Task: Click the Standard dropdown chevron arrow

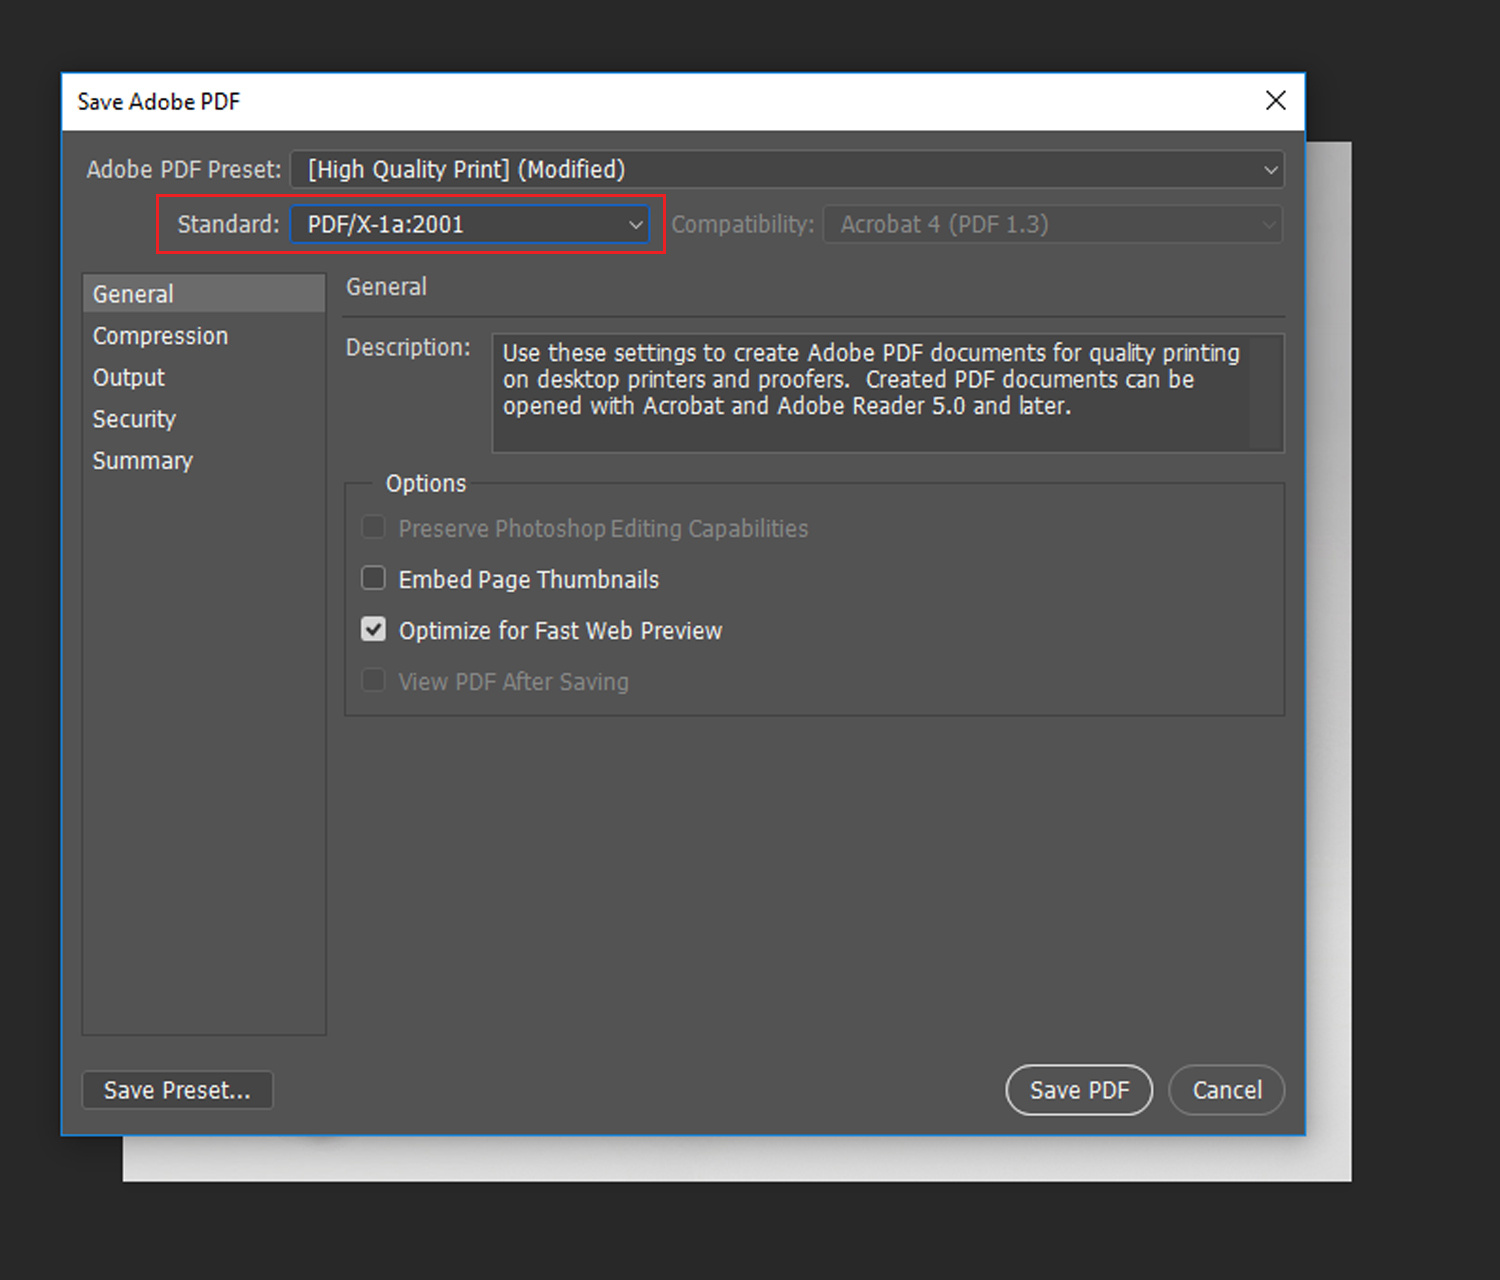Action: click(x=635, y=225)
